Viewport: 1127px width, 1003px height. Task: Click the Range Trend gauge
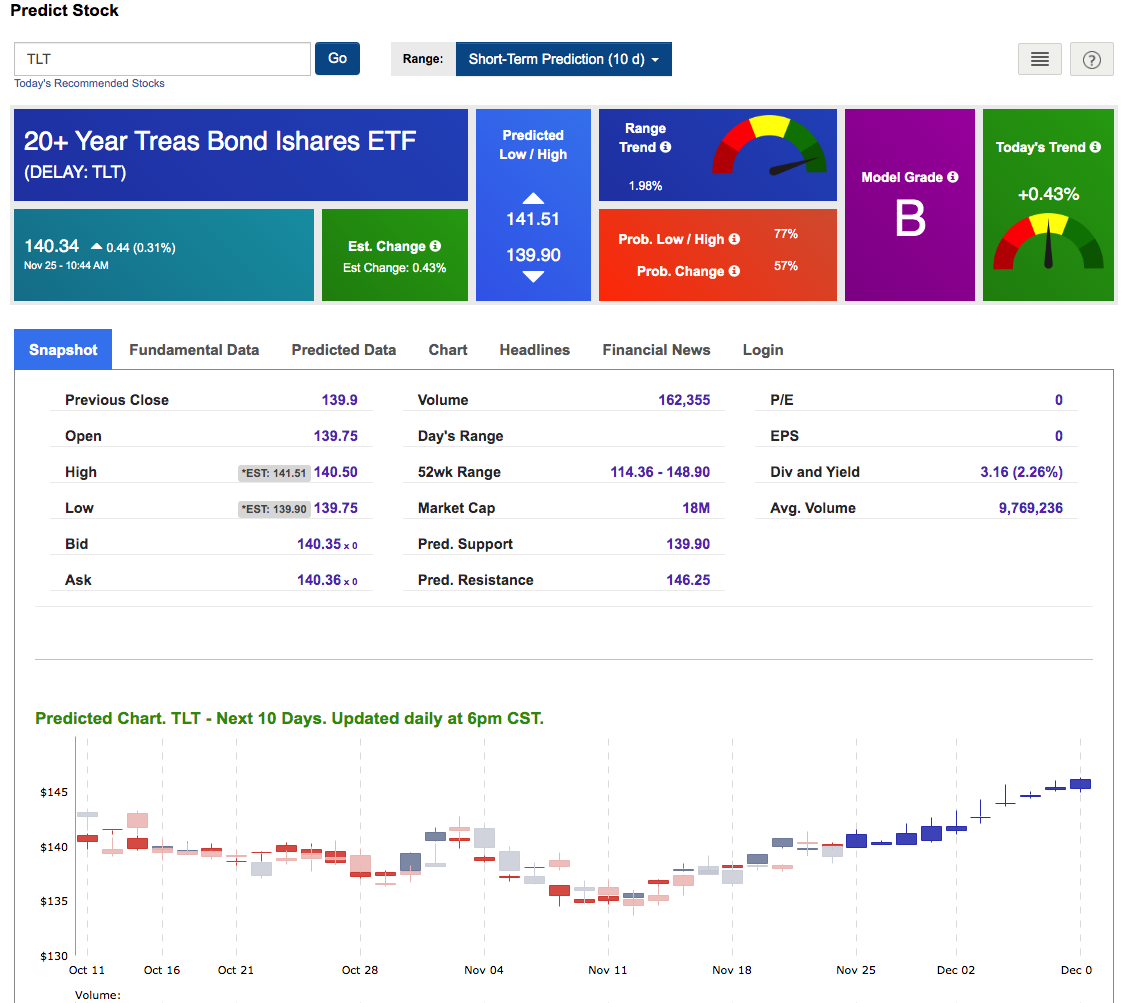pyautogui.click(x=769, y=146)
